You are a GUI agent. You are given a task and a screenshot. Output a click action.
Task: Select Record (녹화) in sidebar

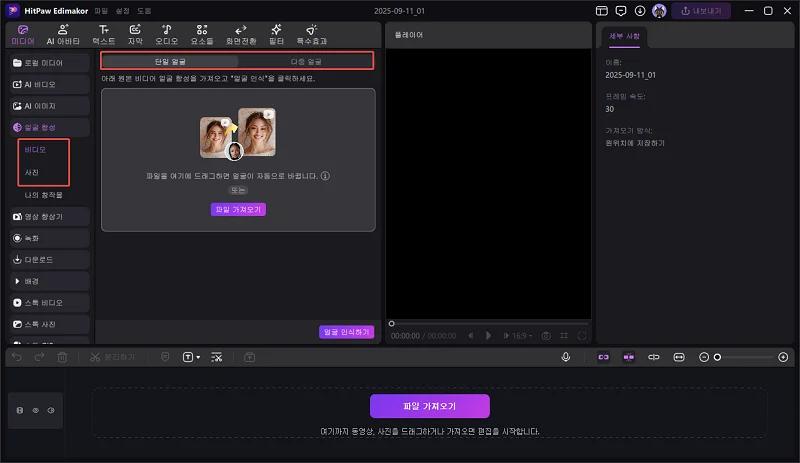pos(49,238)
